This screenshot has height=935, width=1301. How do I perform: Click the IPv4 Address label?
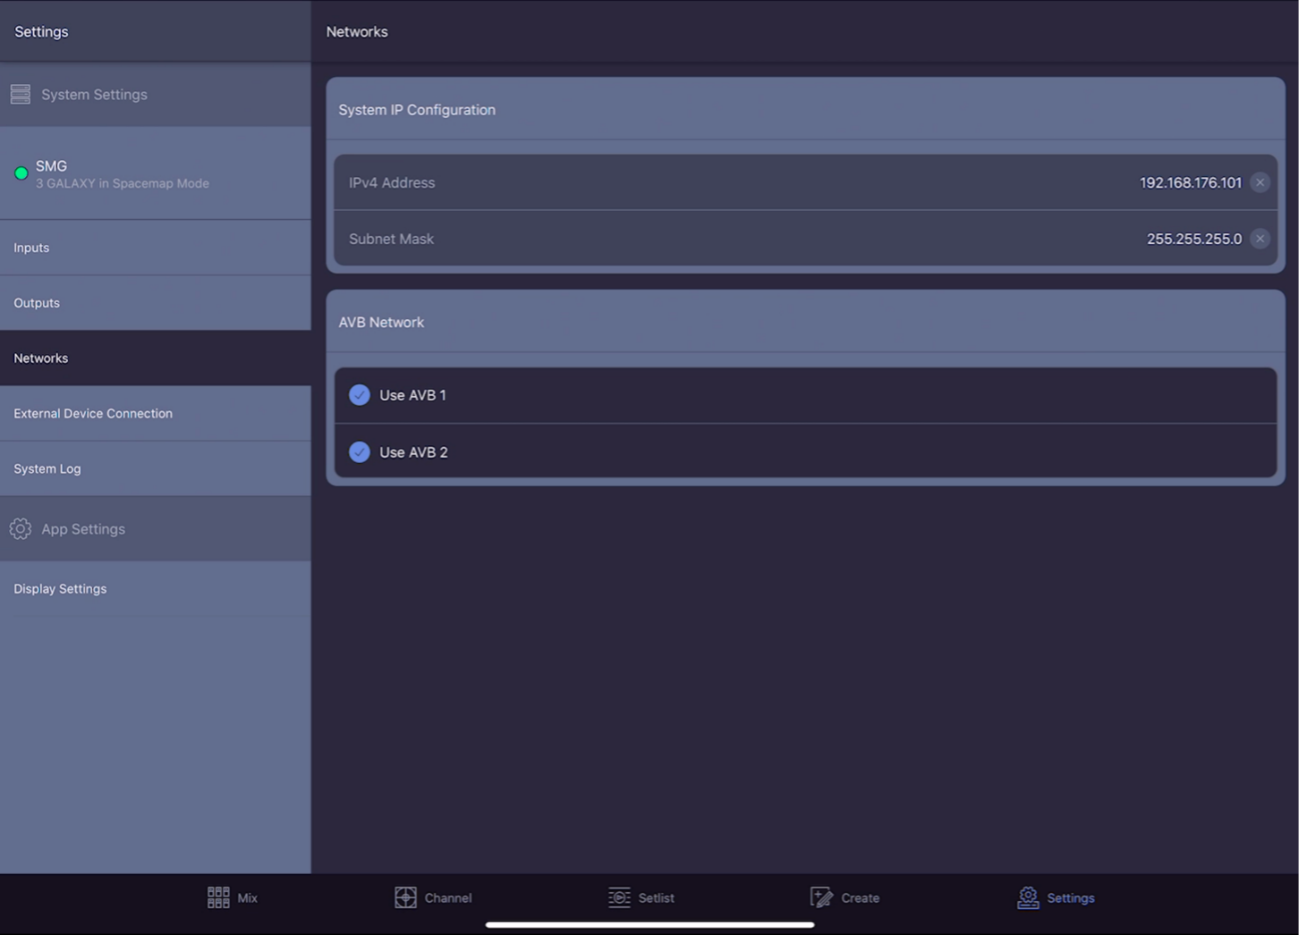click(x=392, y=183)
